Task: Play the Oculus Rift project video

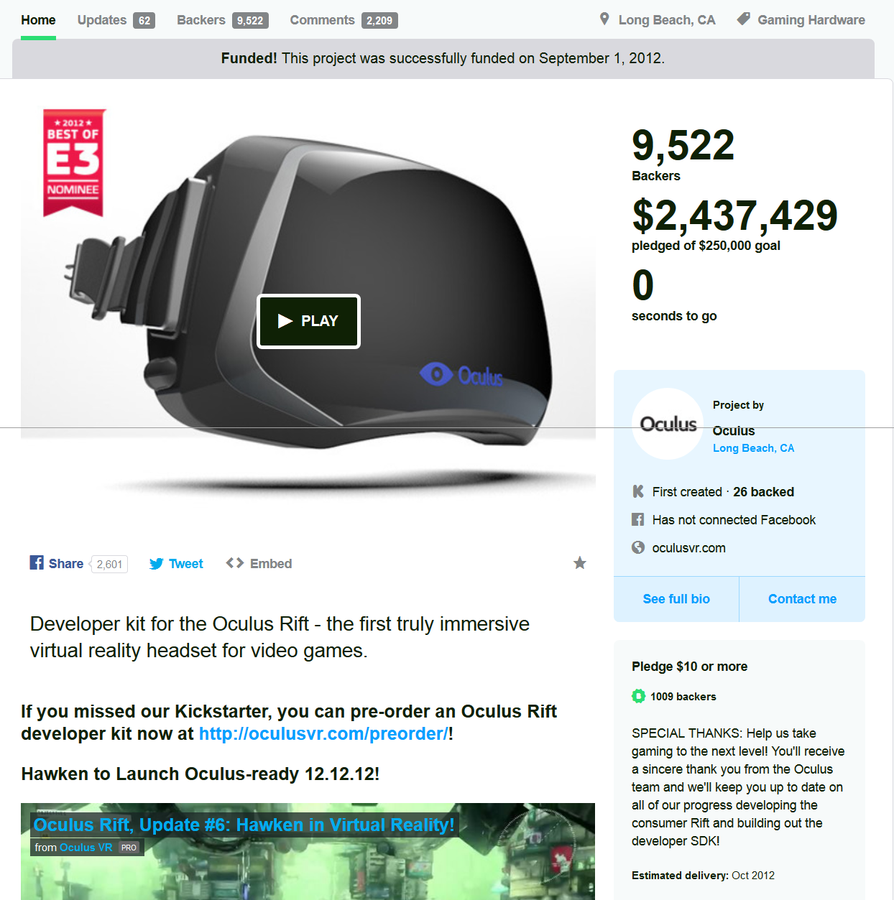Action: (x=309, y=321)
